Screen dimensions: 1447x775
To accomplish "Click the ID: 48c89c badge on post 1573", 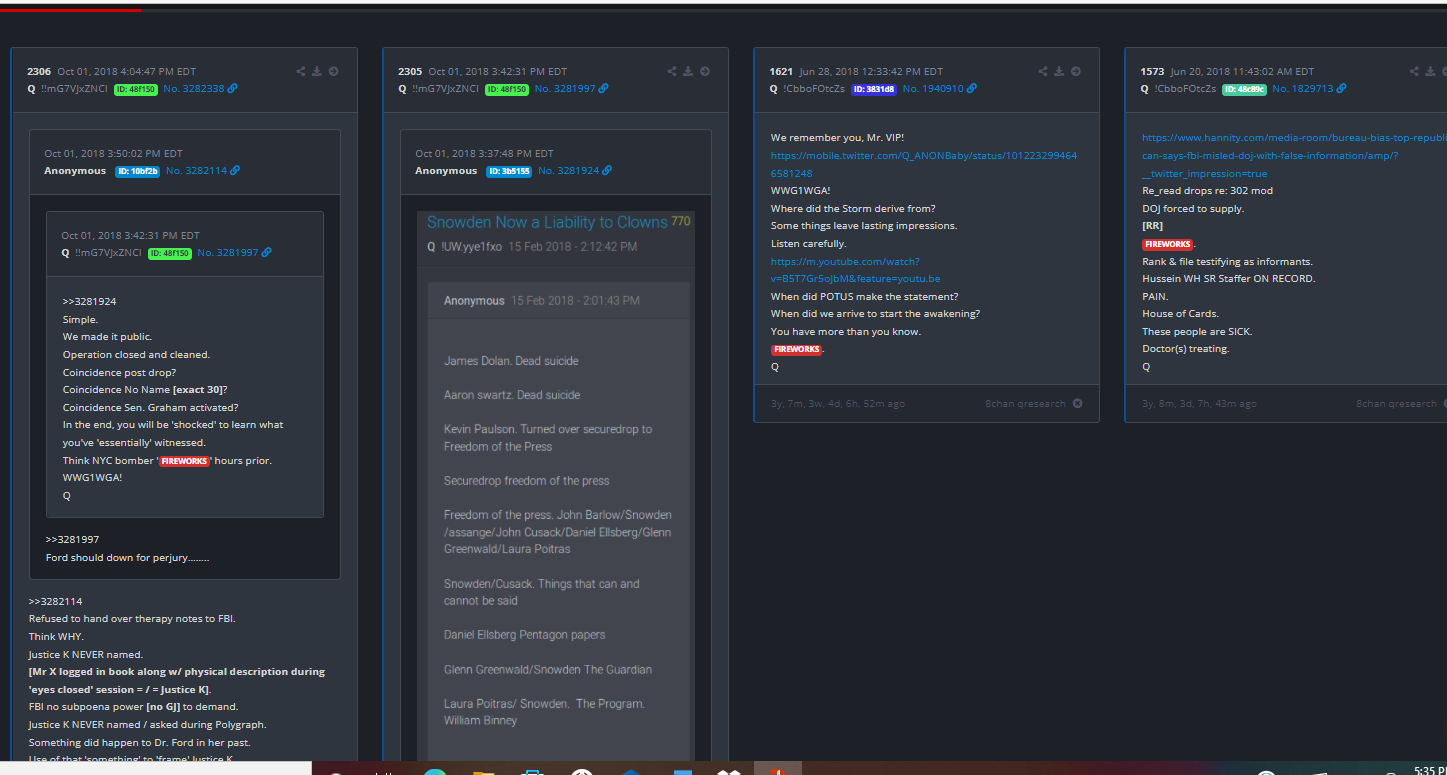I will [x=1244, y=89].
